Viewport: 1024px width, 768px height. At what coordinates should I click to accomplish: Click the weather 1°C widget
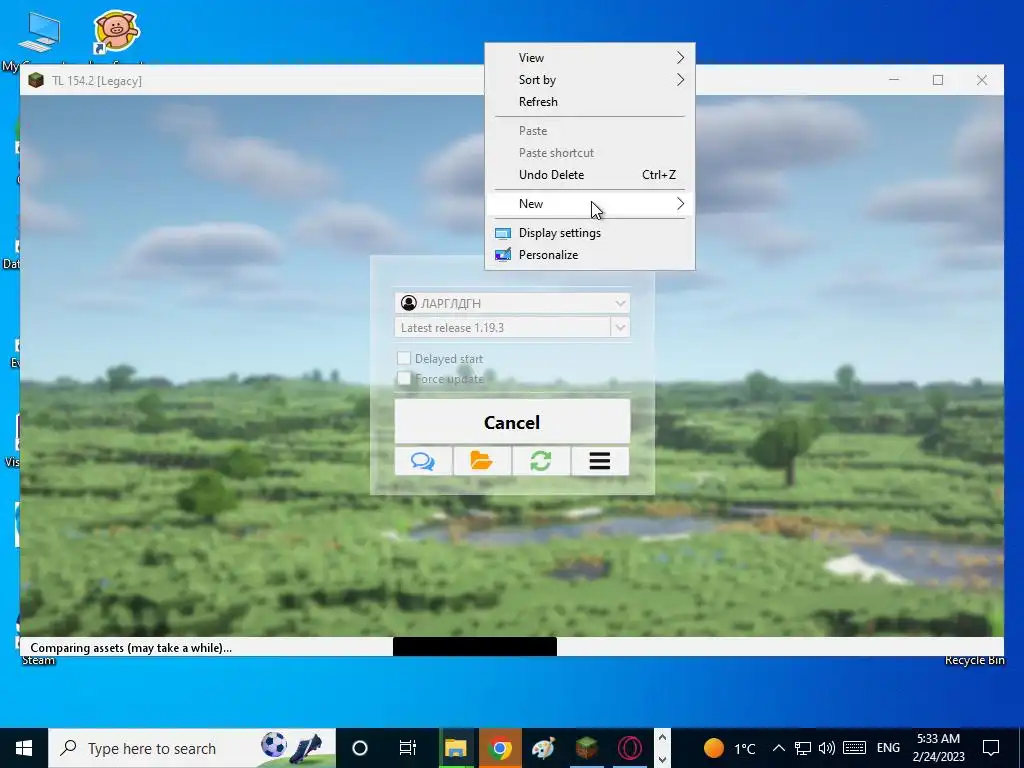[x=729, y=748]
